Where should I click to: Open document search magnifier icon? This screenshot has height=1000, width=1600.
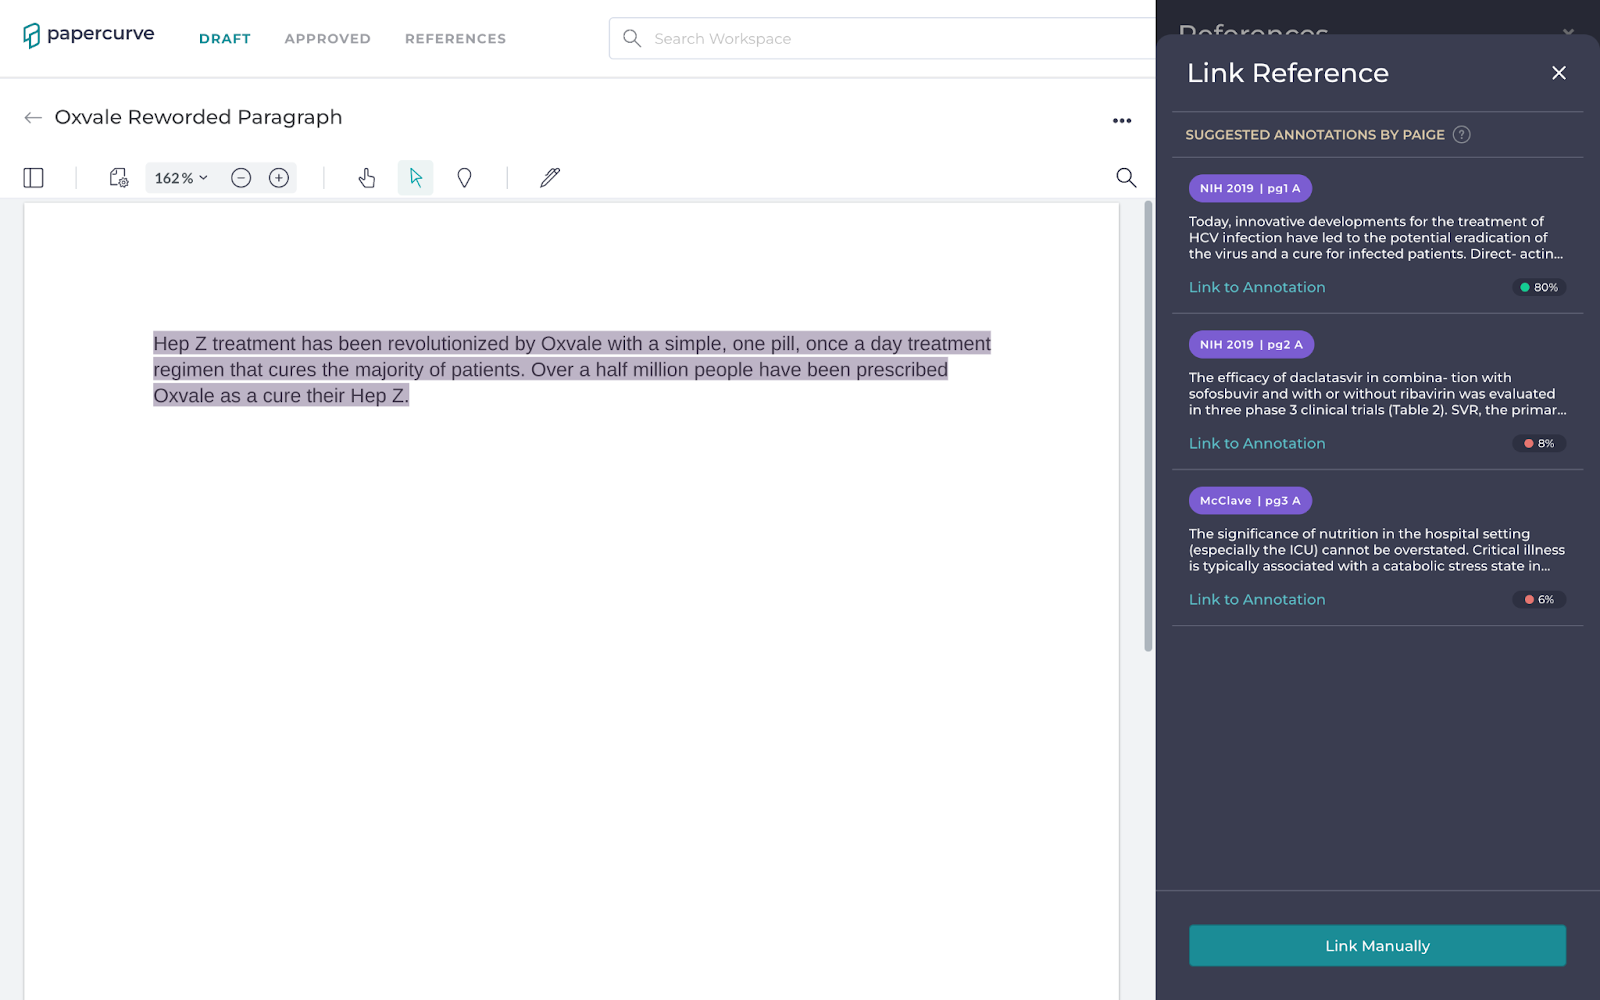point(1126,178)
